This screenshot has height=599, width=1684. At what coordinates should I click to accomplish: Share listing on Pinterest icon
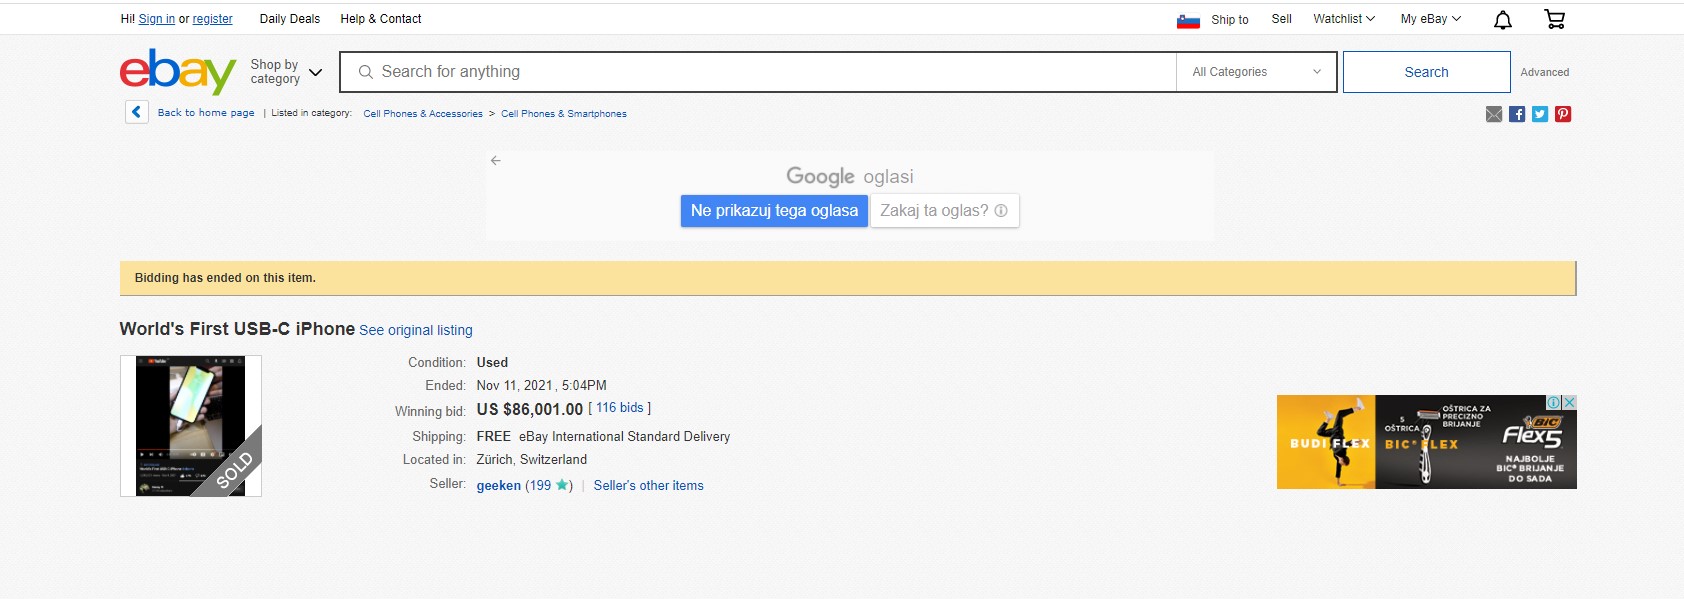click(1563, 114)
